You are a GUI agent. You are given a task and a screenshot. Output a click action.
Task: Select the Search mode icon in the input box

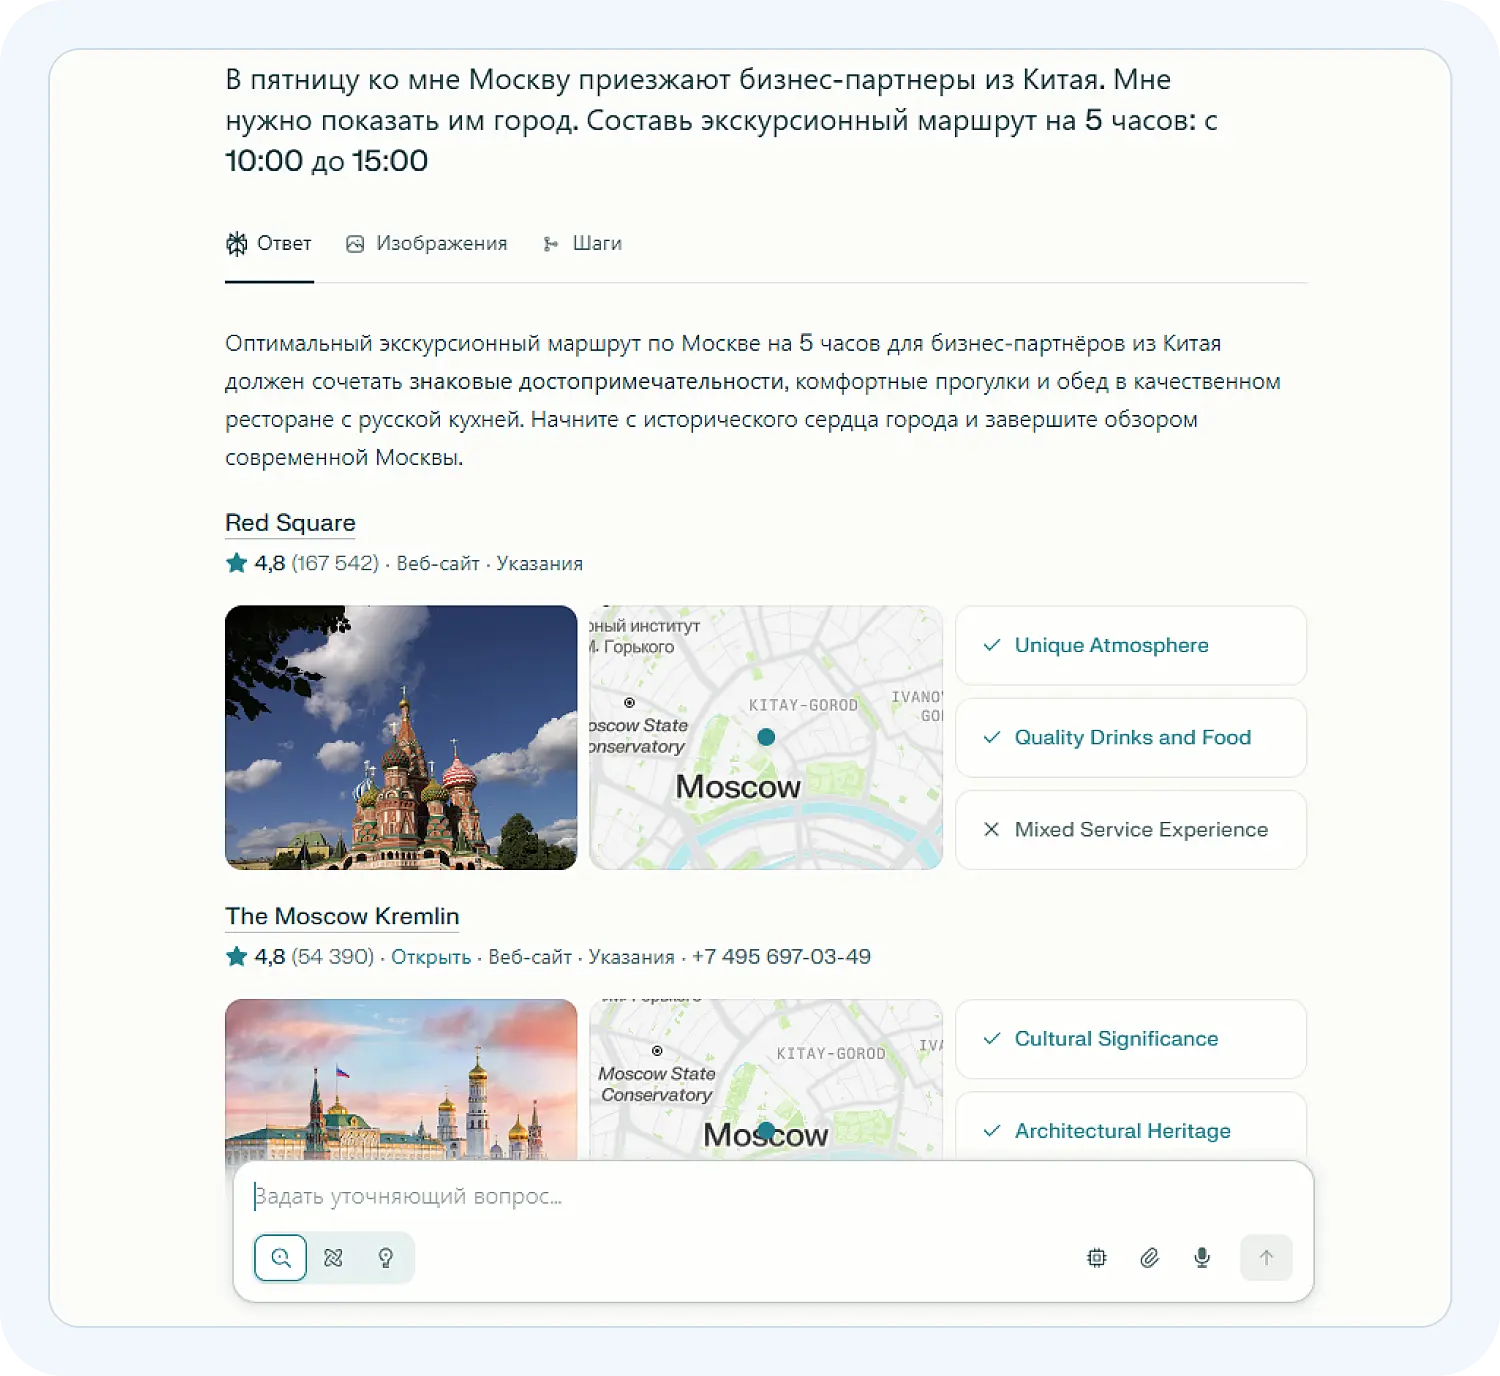click(280, 1258)
